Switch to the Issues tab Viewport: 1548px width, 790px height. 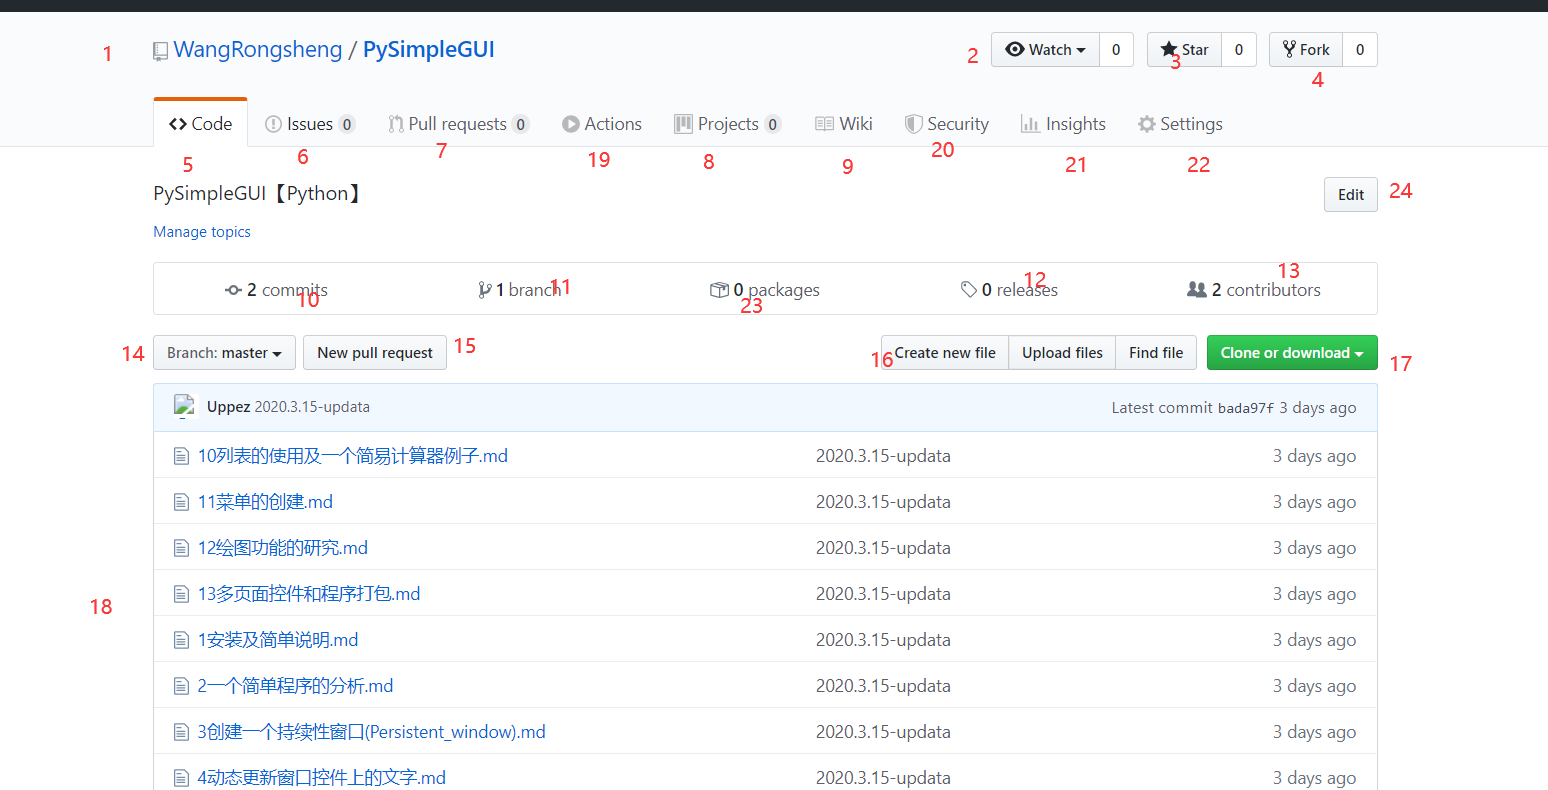[x=310, y=124]
